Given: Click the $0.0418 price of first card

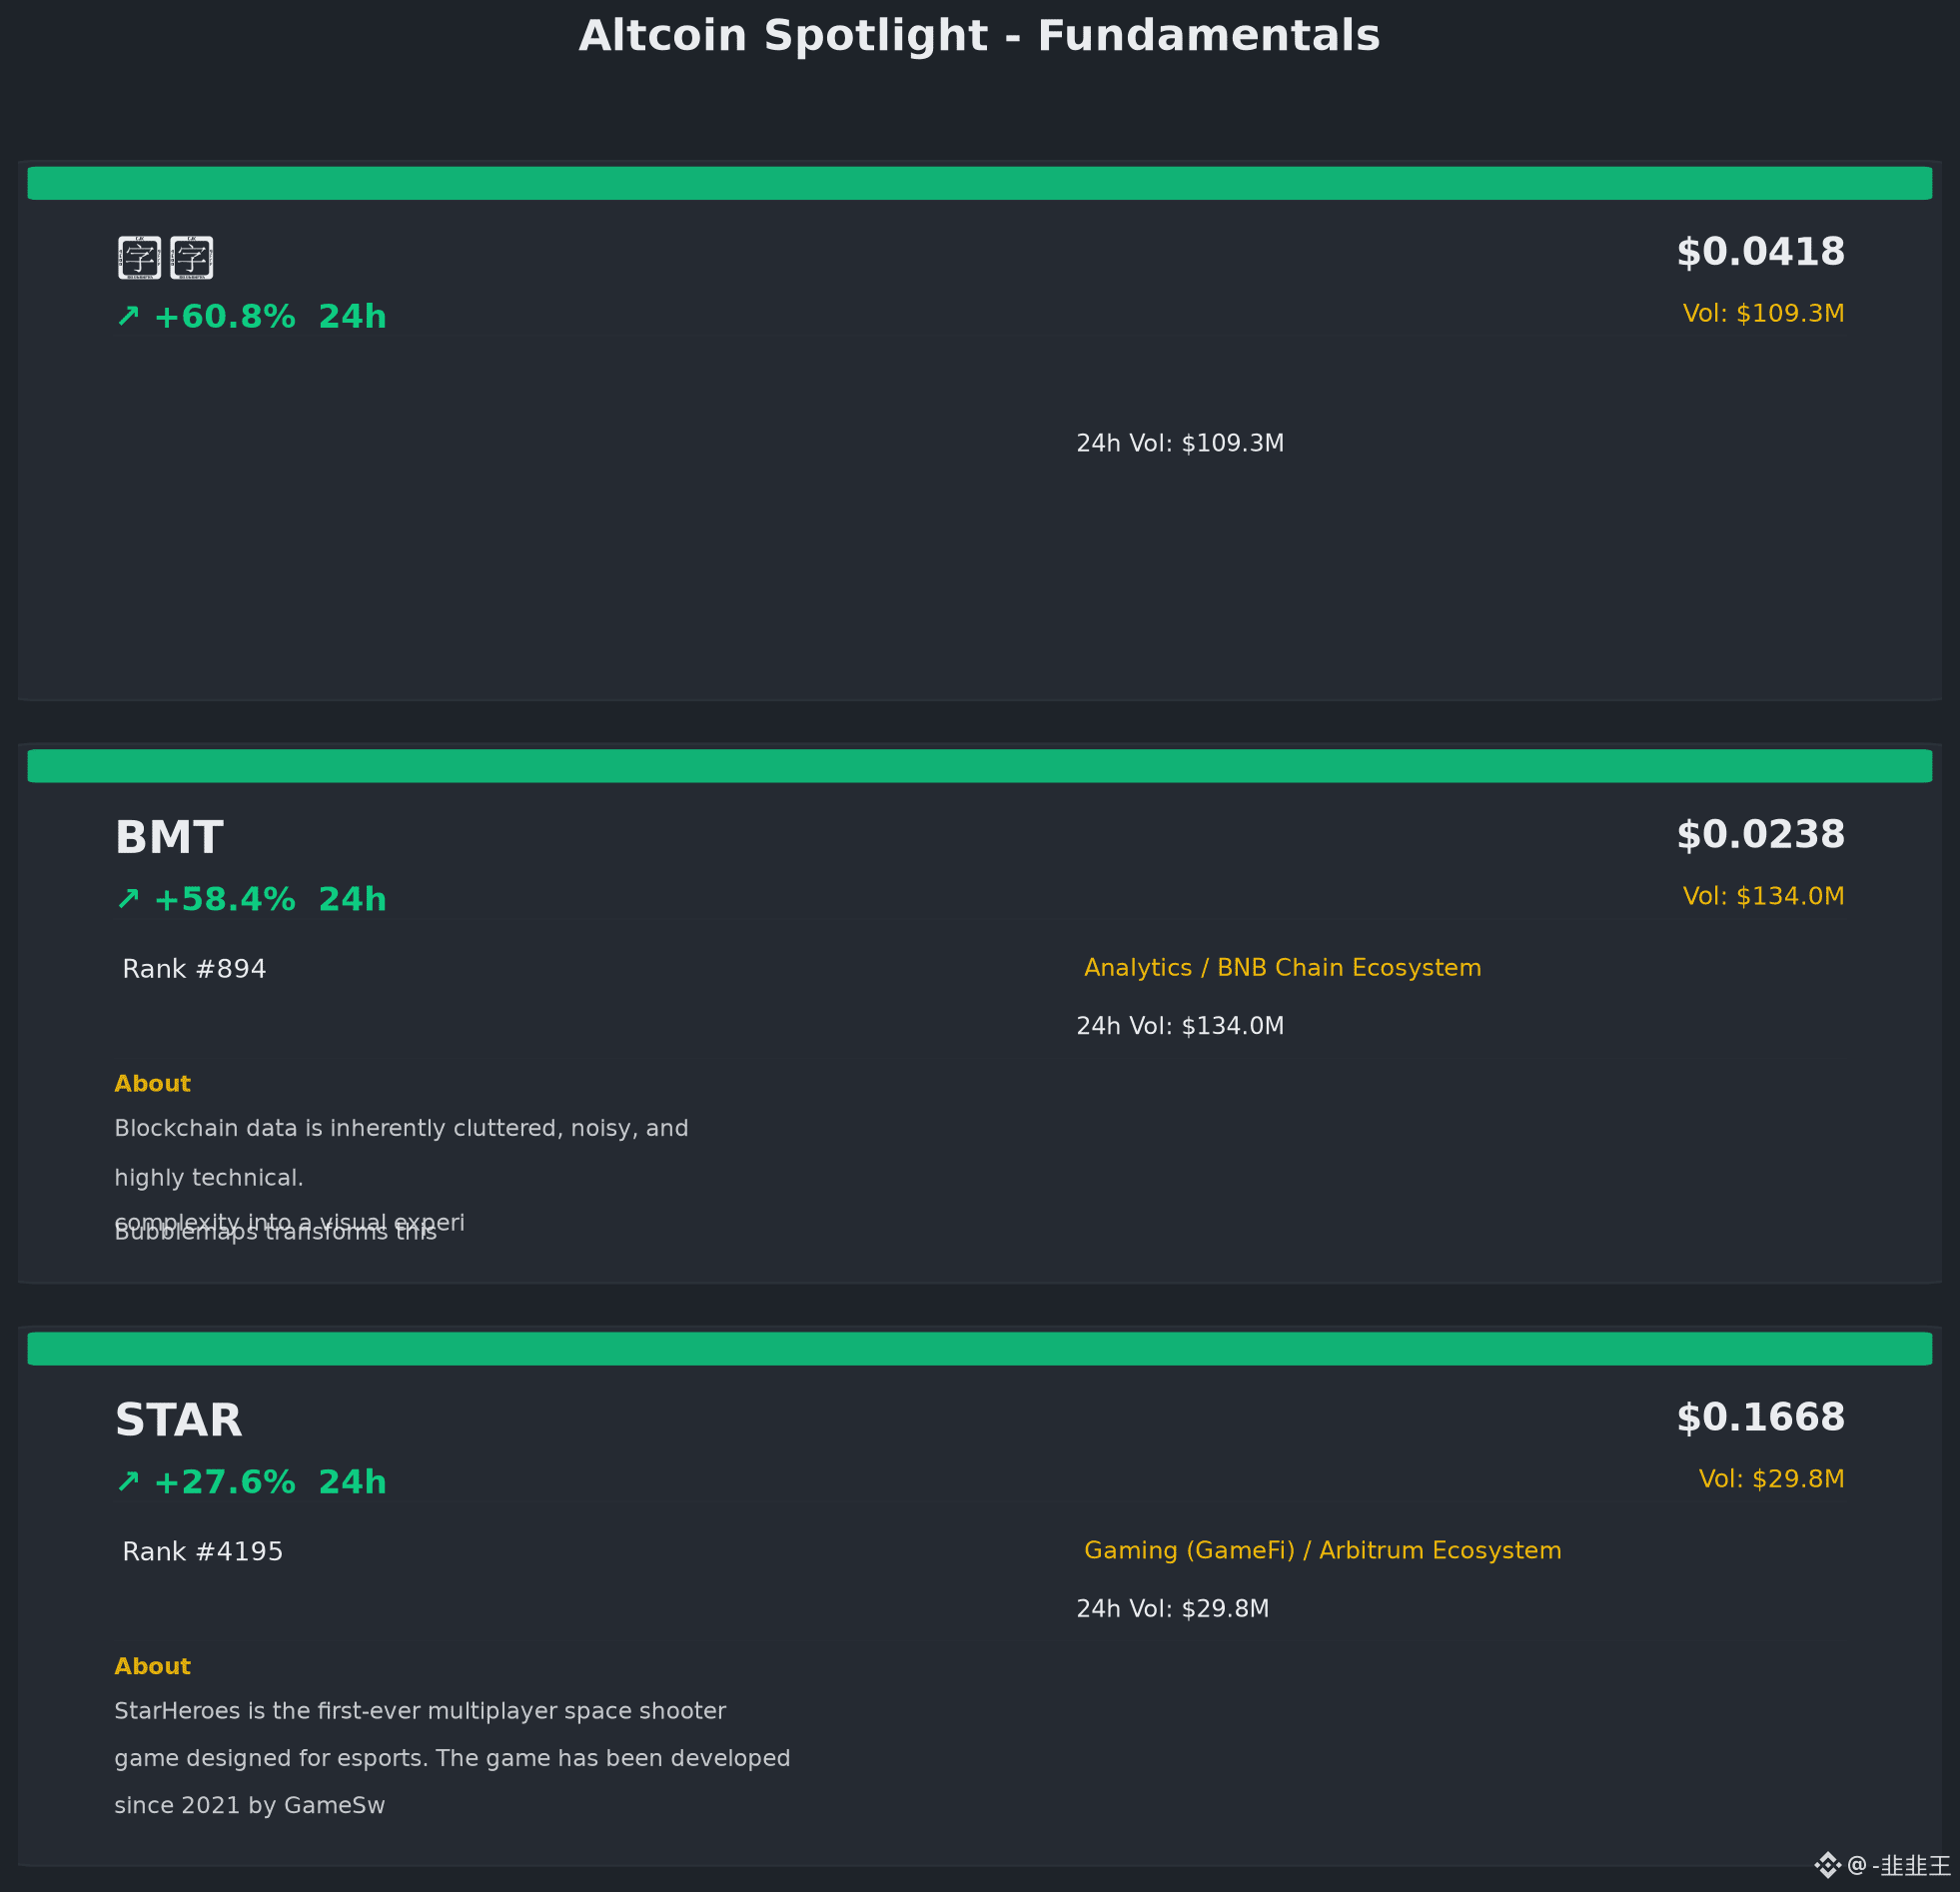Looking at the screenshot, I should point(1760,252).
